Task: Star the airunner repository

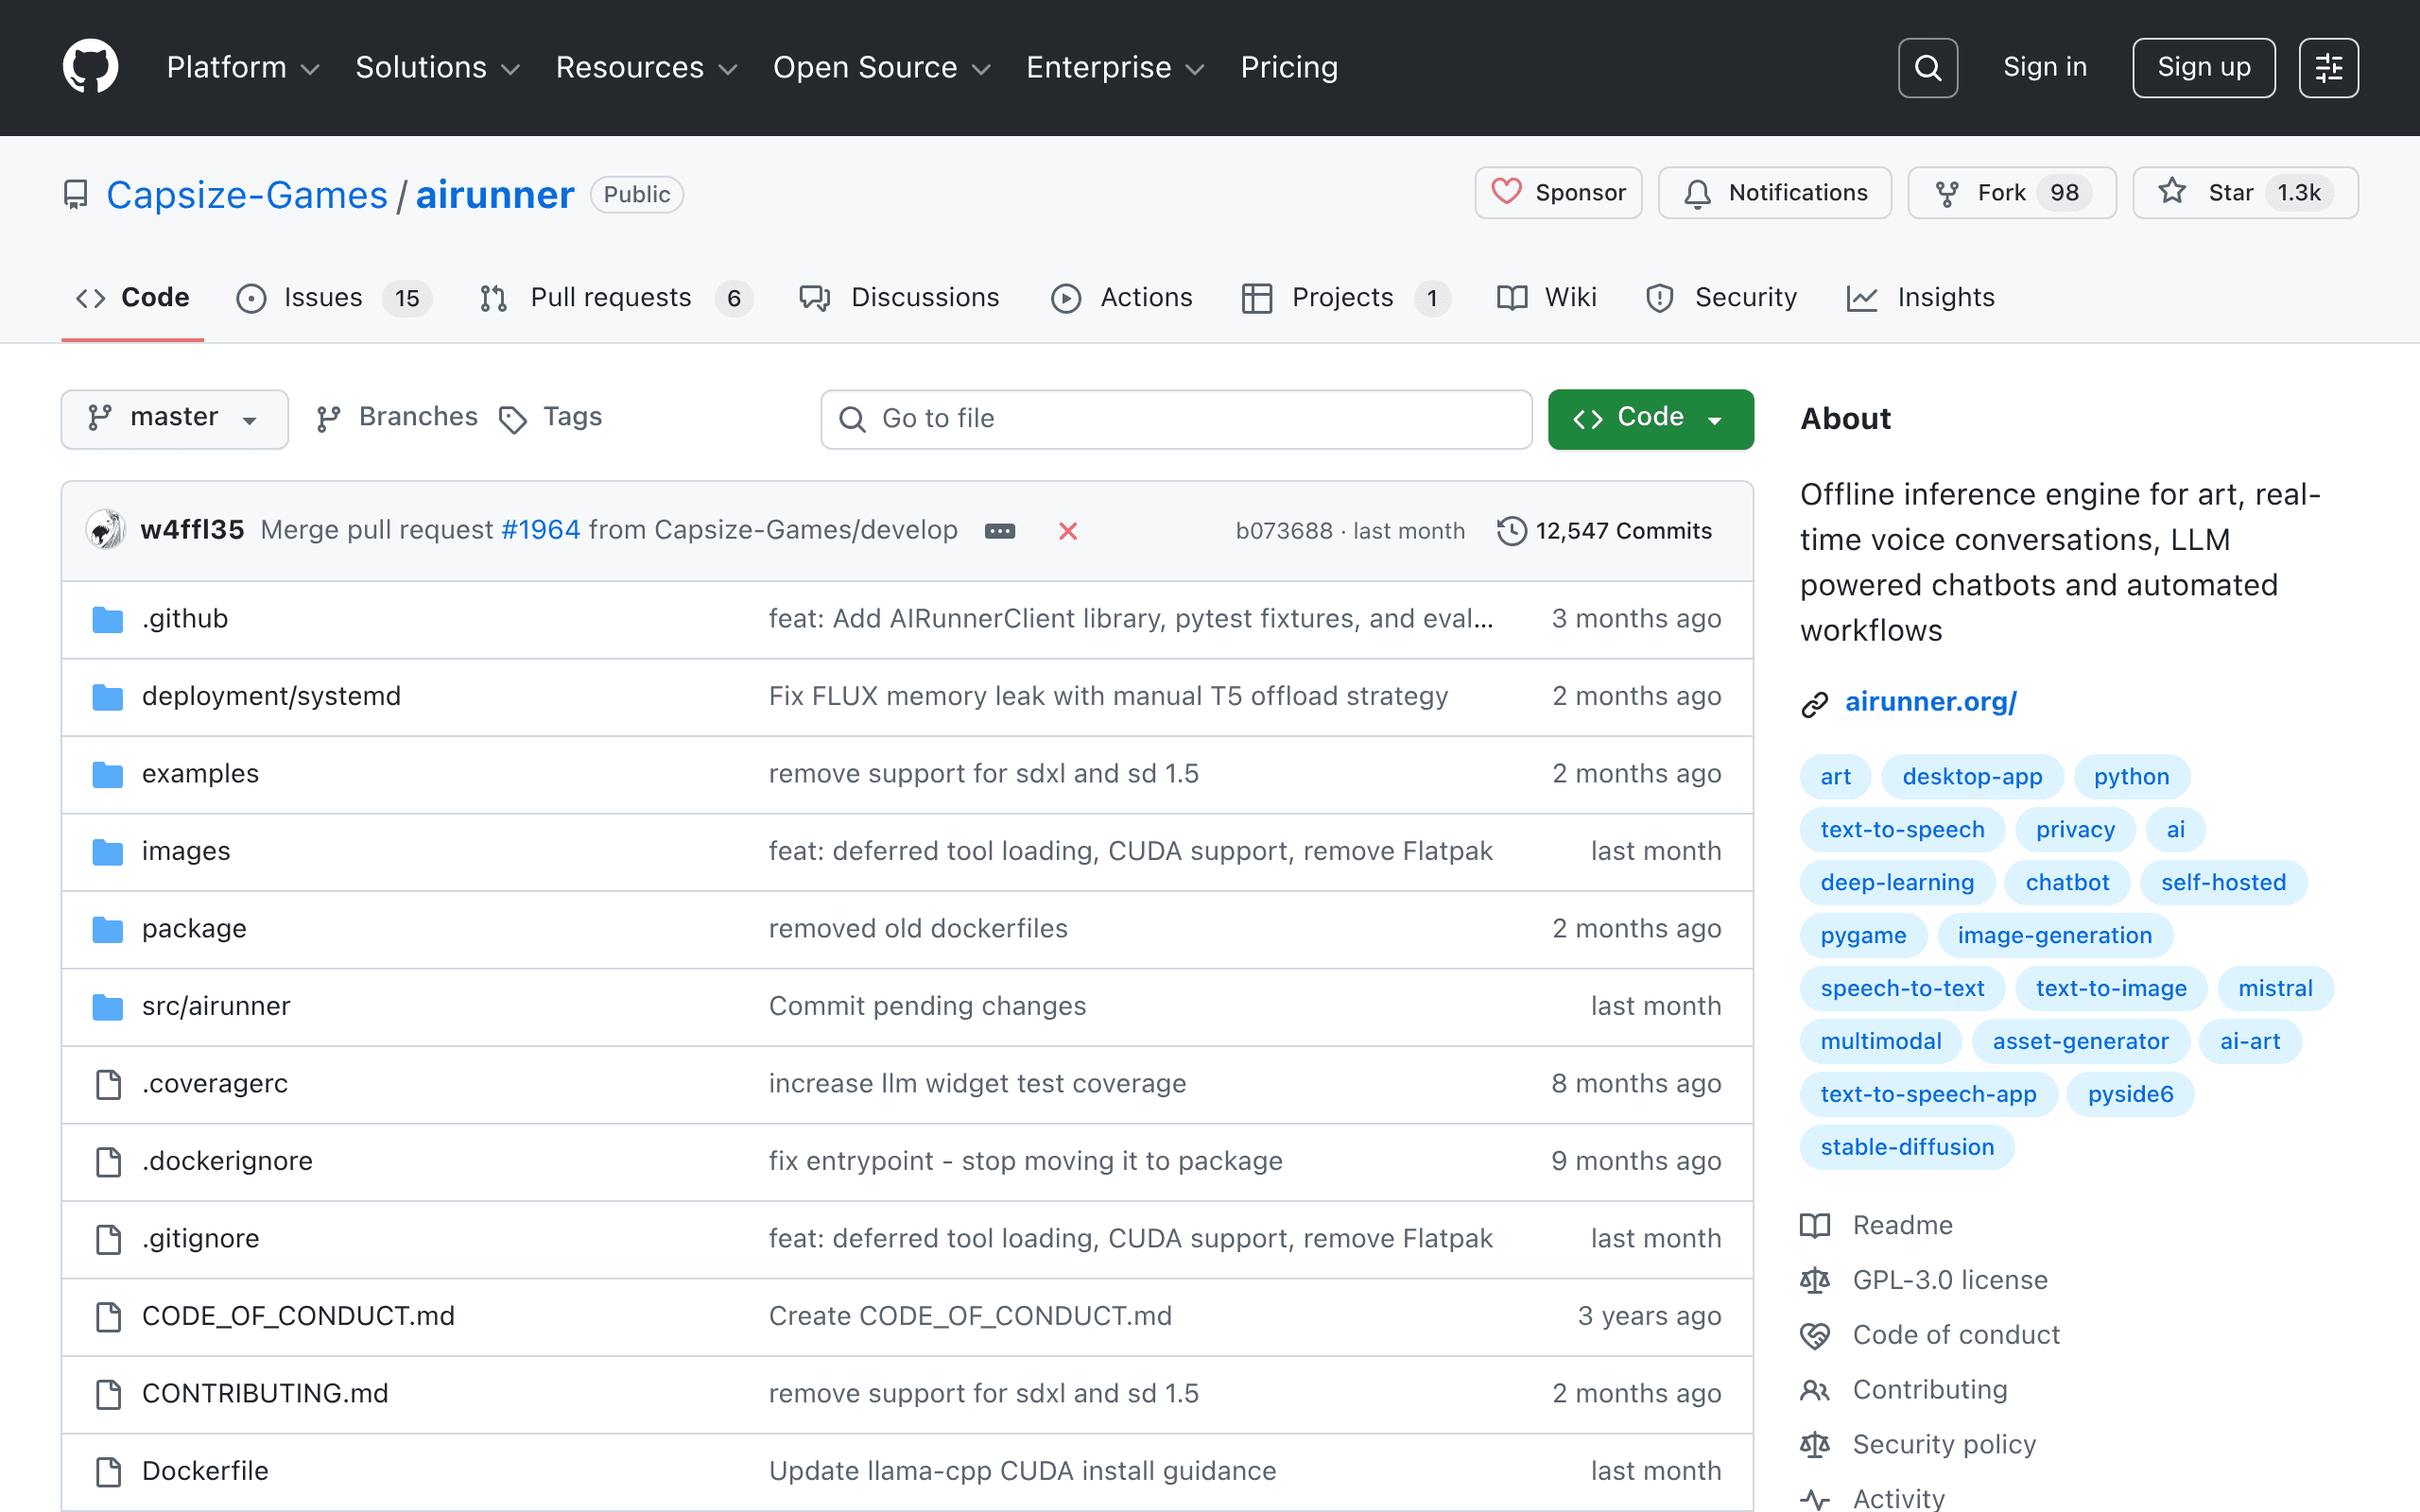Action: point(2245,192)
